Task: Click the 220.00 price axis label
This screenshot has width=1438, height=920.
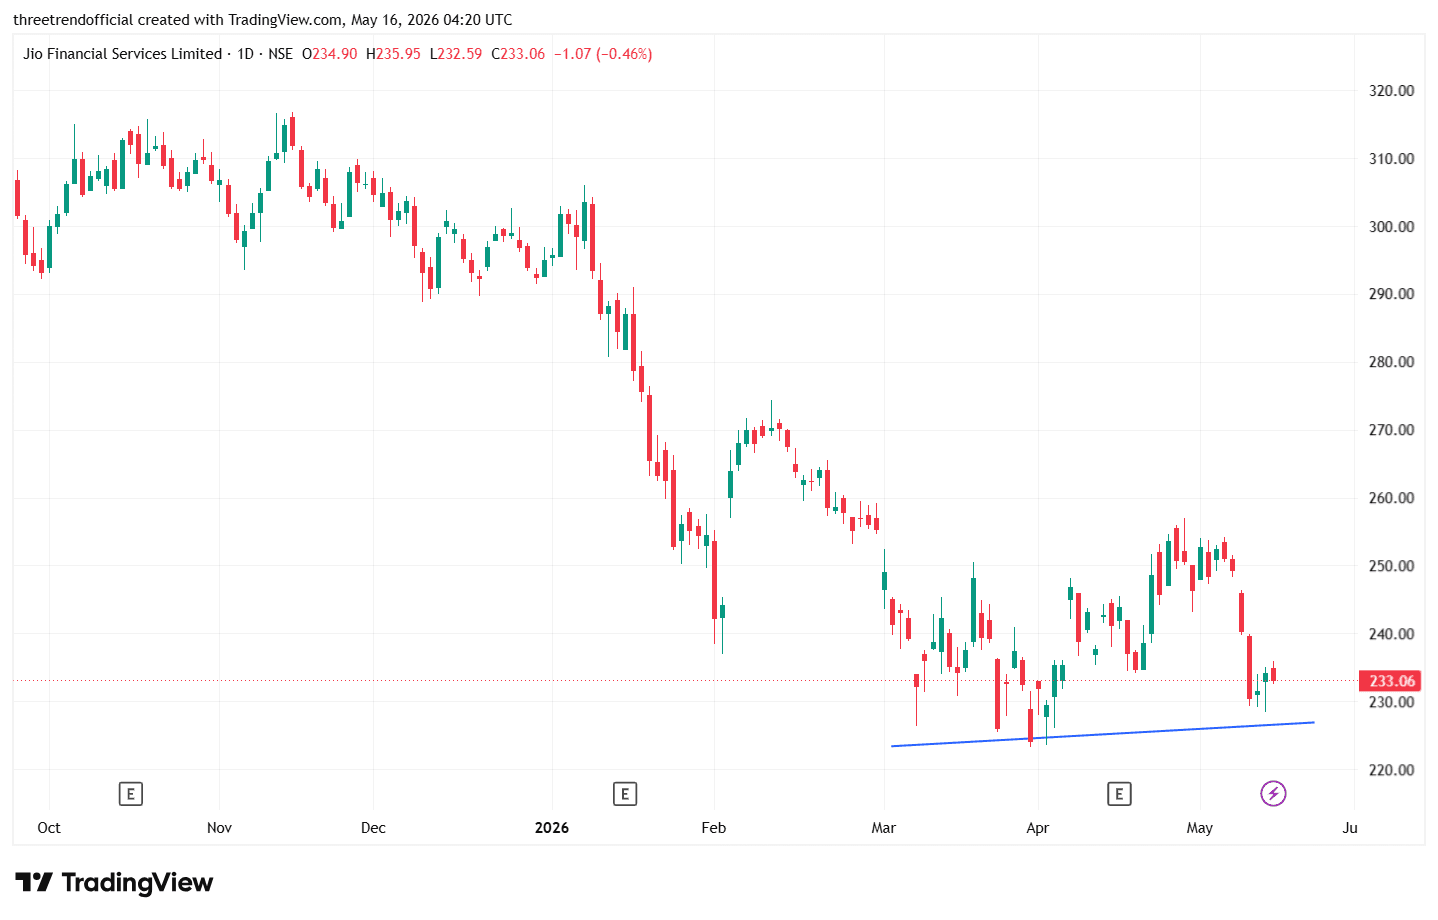Action: tap(1391, 770)
